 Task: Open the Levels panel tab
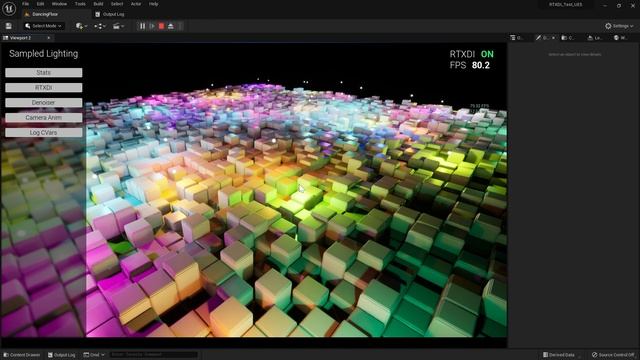coord(595,38)
